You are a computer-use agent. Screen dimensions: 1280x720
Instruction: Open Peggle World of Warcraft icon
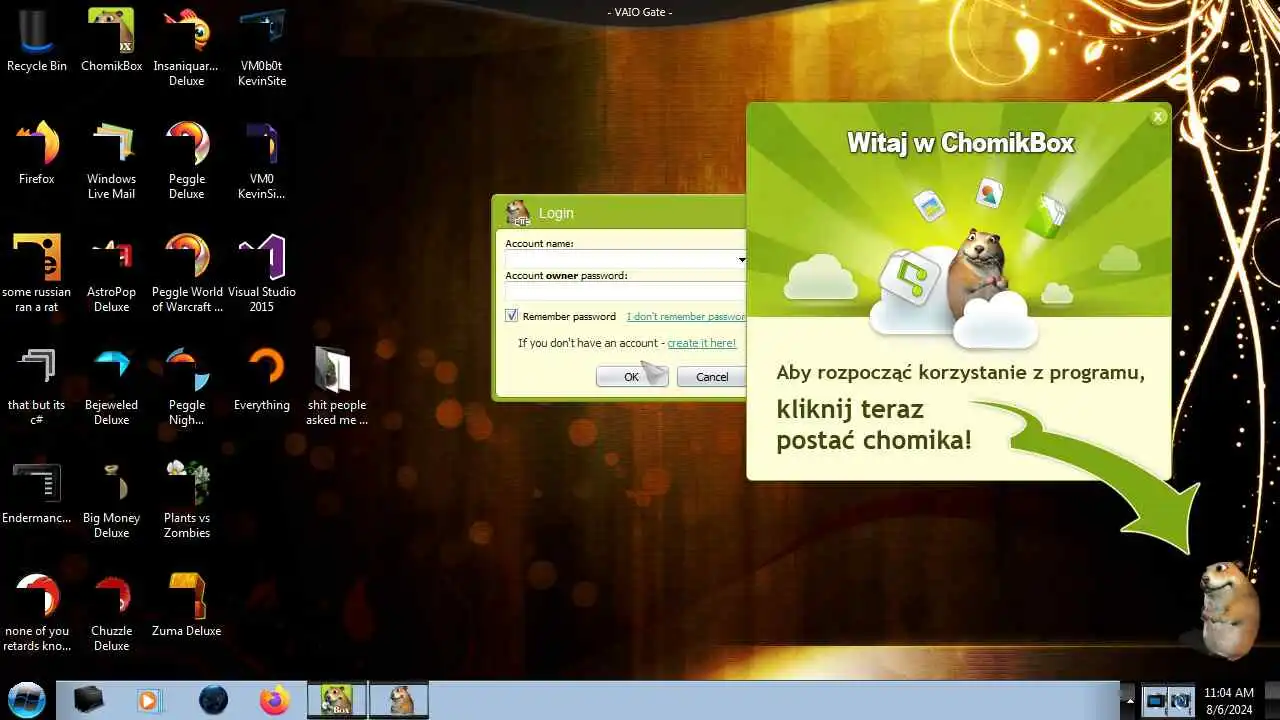point(187,274)
